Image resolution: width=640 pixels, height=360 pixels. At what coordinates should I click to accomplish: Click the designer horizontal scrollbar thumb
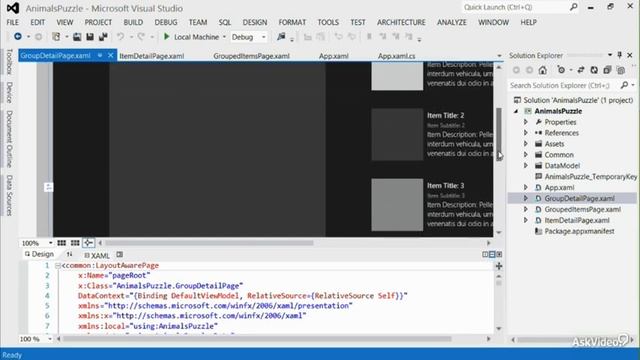(209, 243)
